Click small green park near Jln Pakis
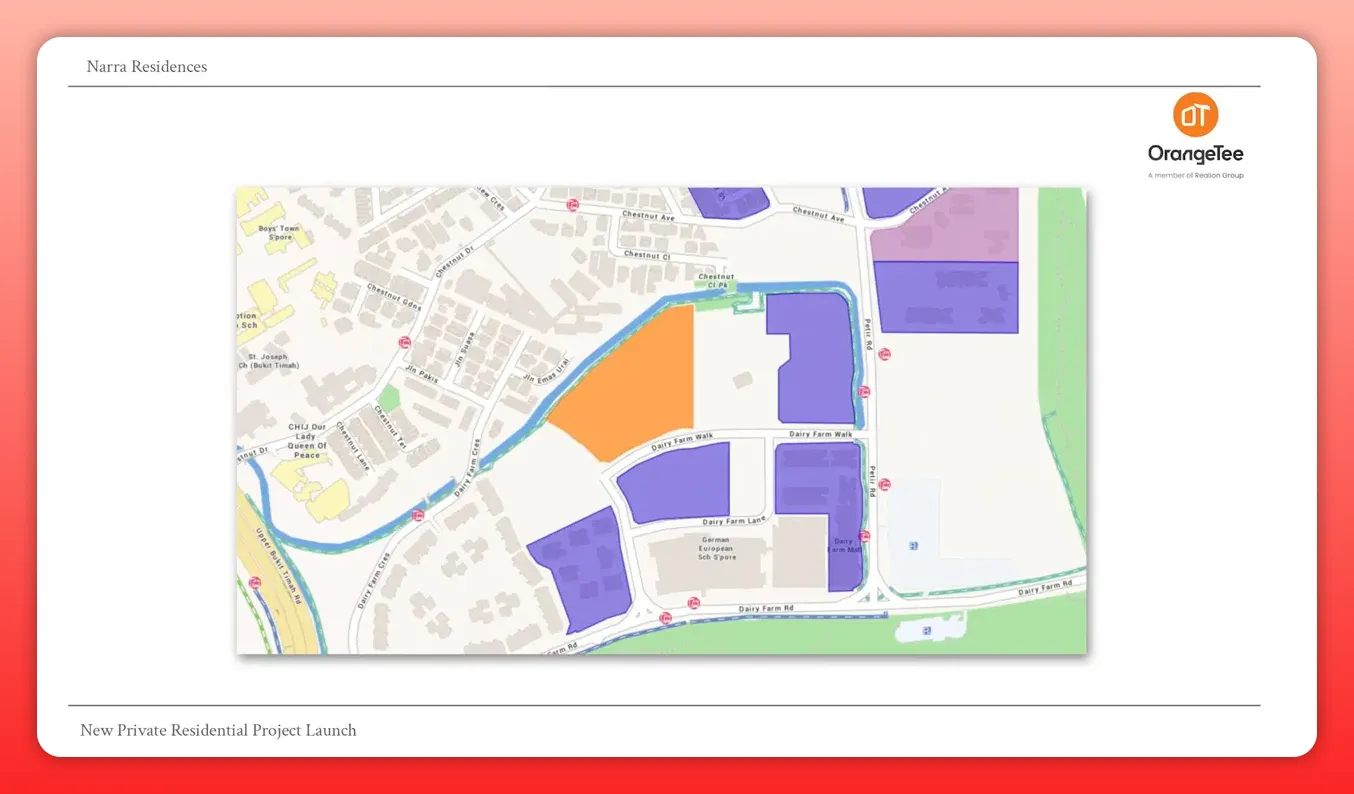This screenshot has width=1354, height=794. point(388,398)
